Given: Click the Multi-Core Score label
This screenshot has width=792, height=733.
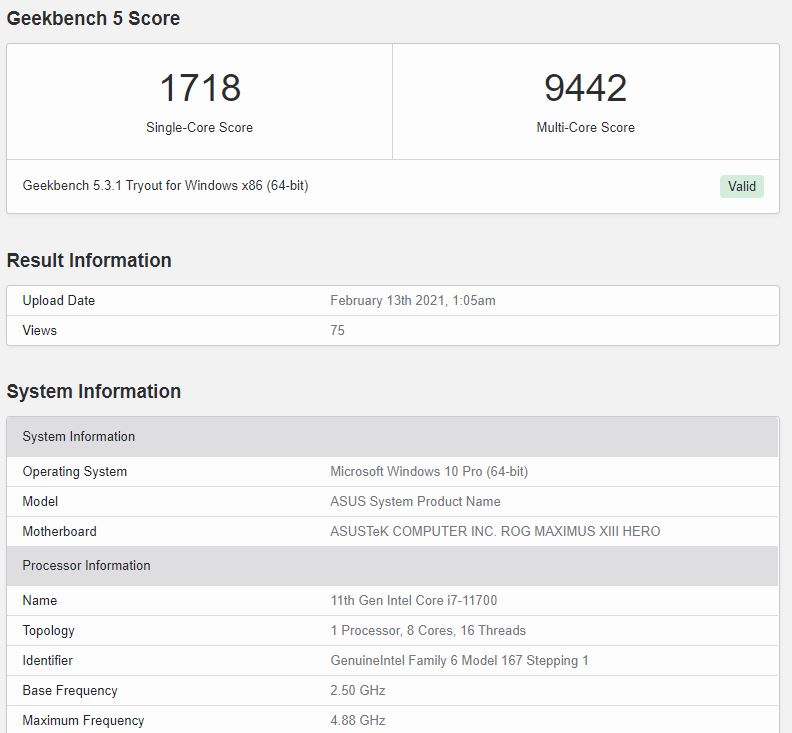Looking at the screenshot, I should pyautogui.click(x=585, y=127).
